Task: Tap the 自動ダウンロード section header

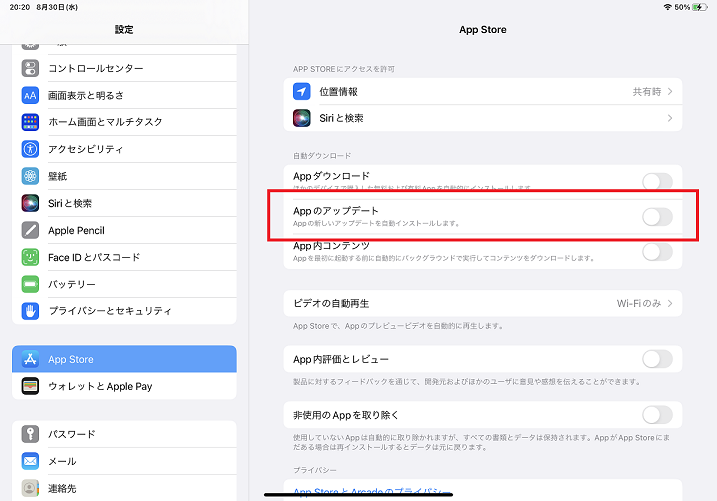Action: click(x=322, y=156)
